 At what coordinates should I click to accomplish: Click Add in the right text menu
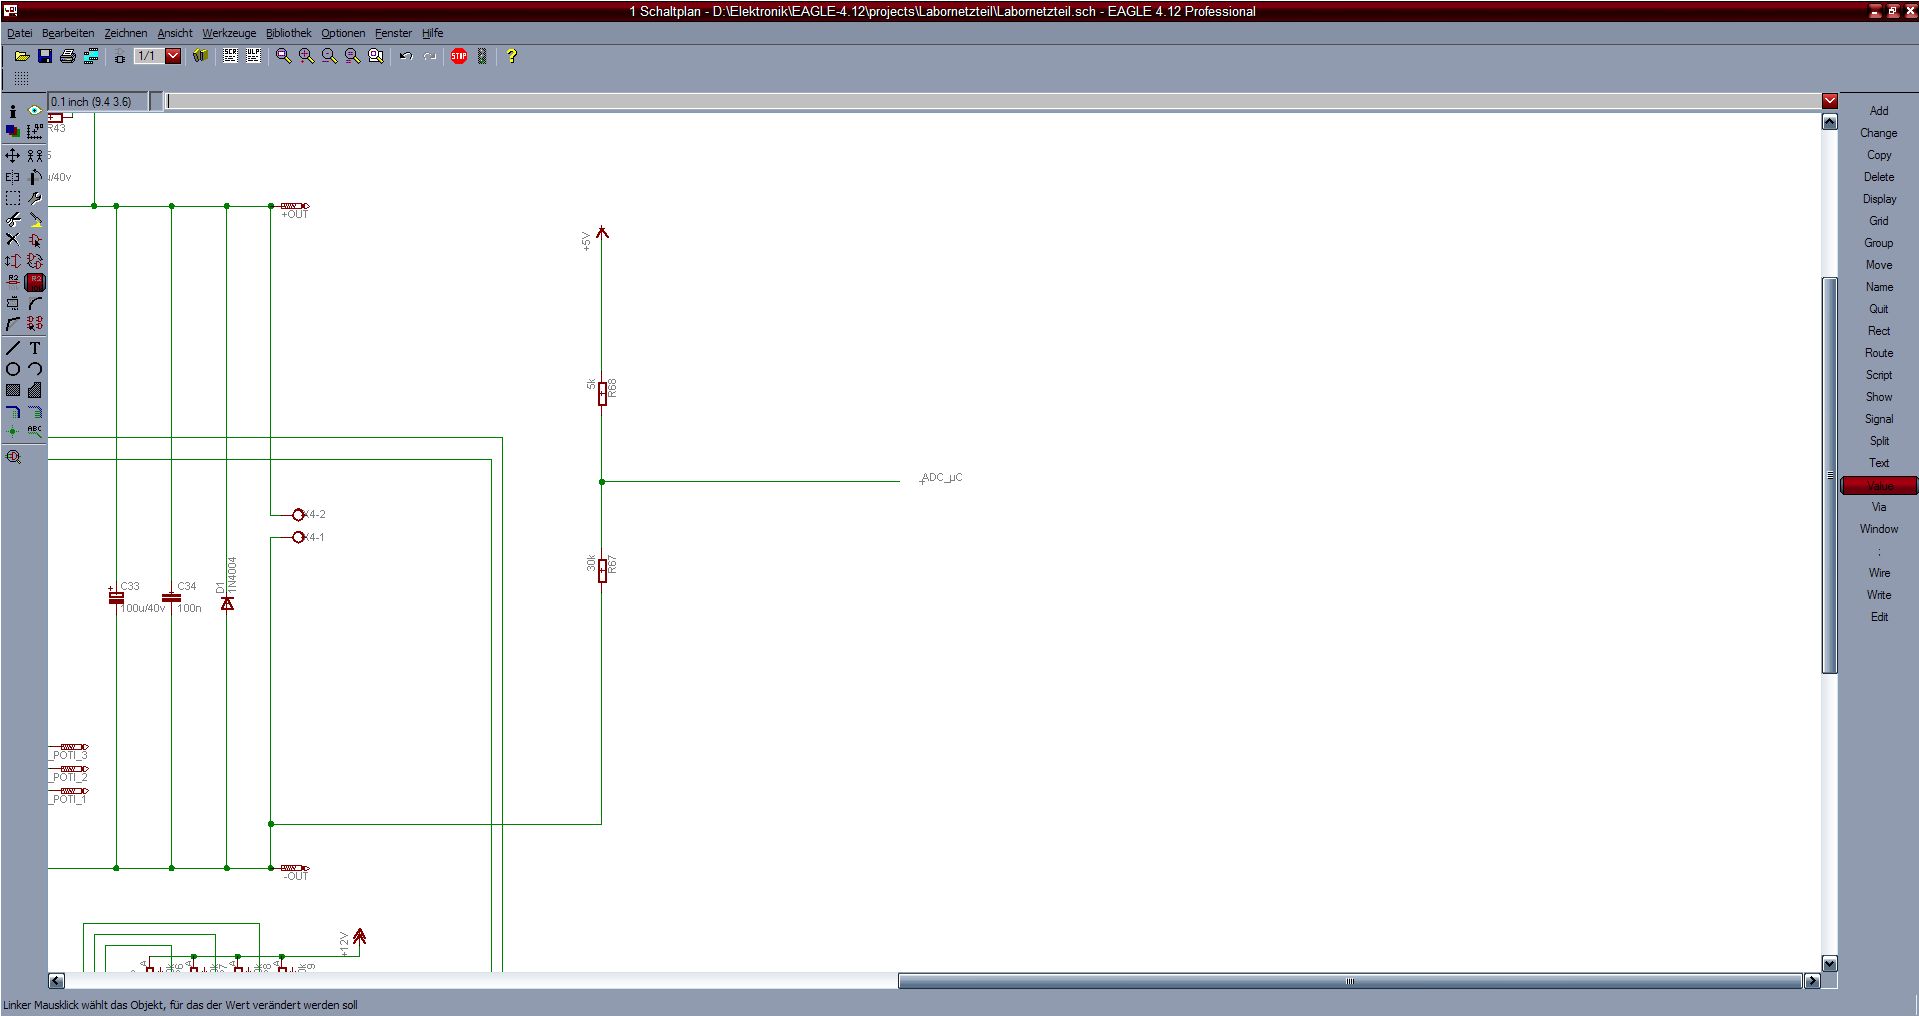[x=1879, y=111]
